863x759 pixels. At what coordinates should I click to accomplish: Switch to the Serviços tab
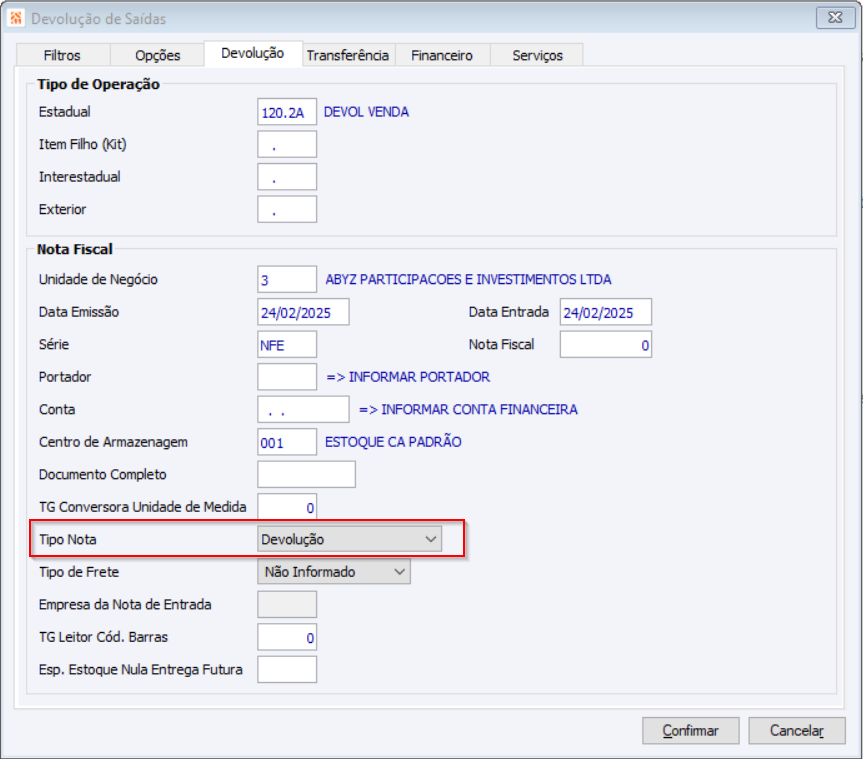point(537,55)
